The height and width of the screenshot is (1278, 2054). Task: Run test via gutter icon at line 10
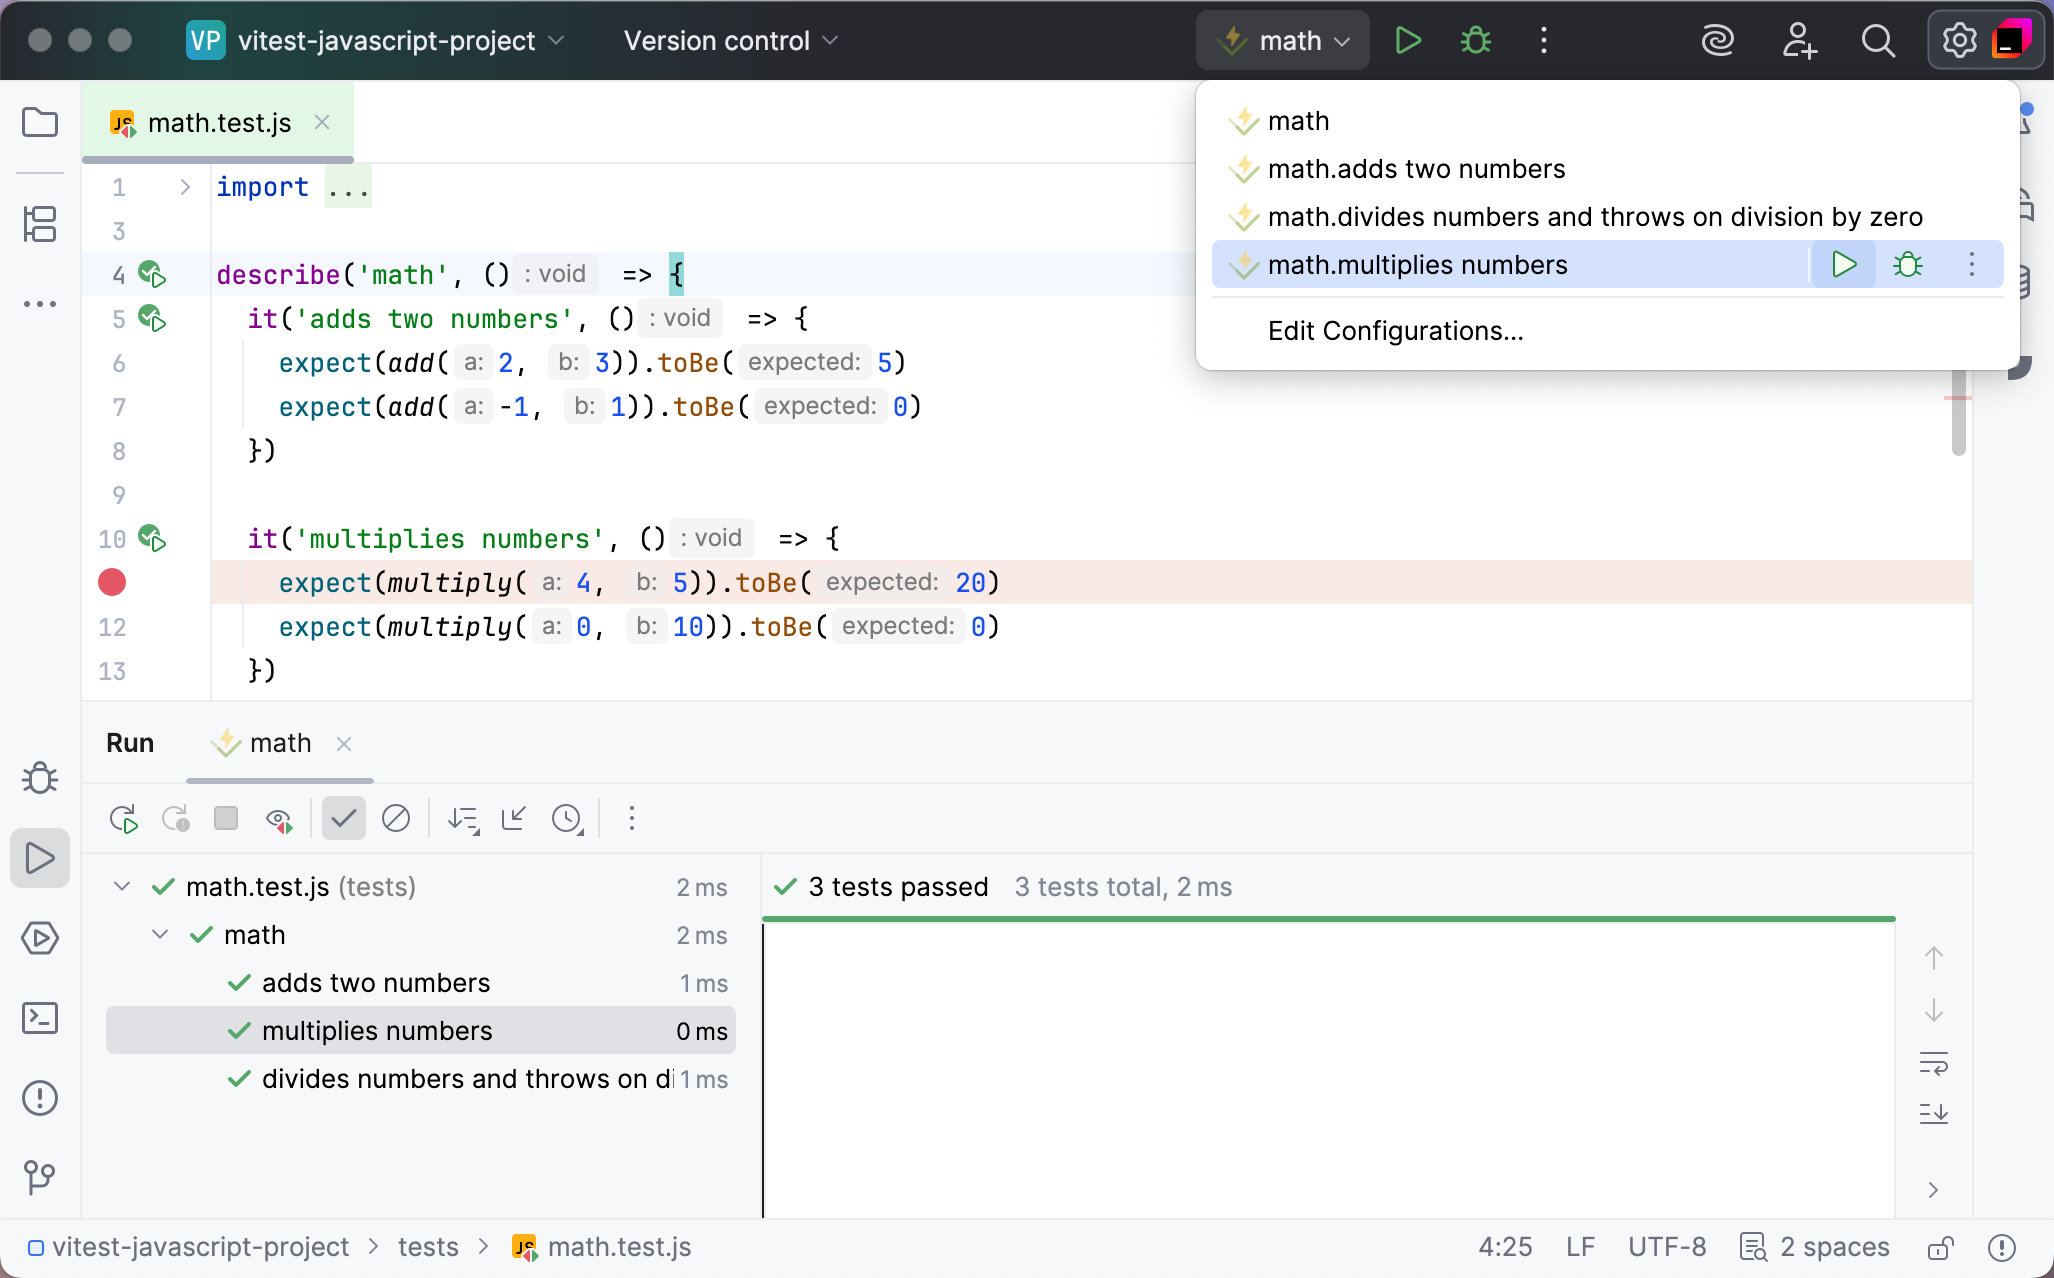(x=152, y=539)
